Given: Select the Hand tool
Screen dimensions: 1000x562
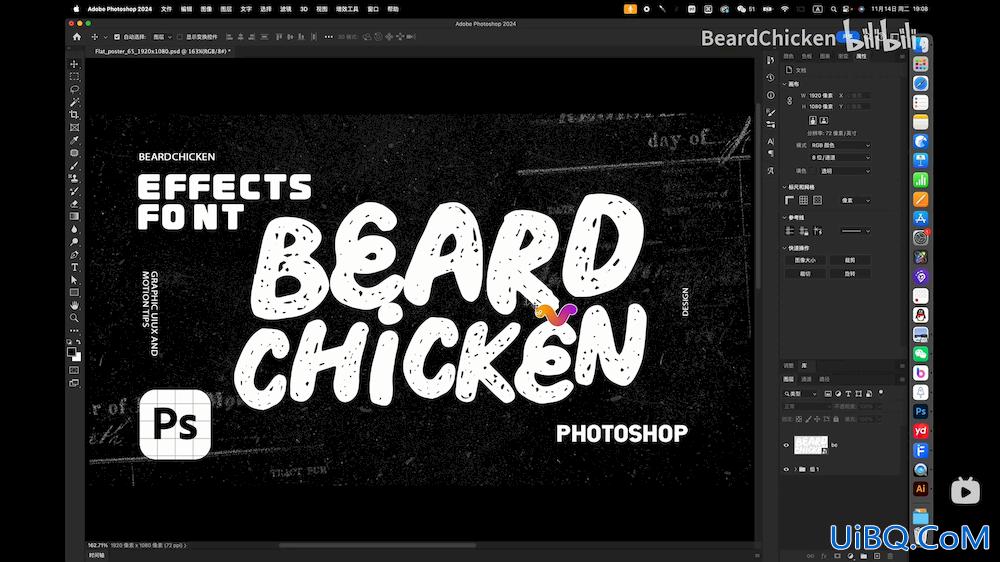Looking at the screenshot, I should pyautogui.click(x=75, y=306).
